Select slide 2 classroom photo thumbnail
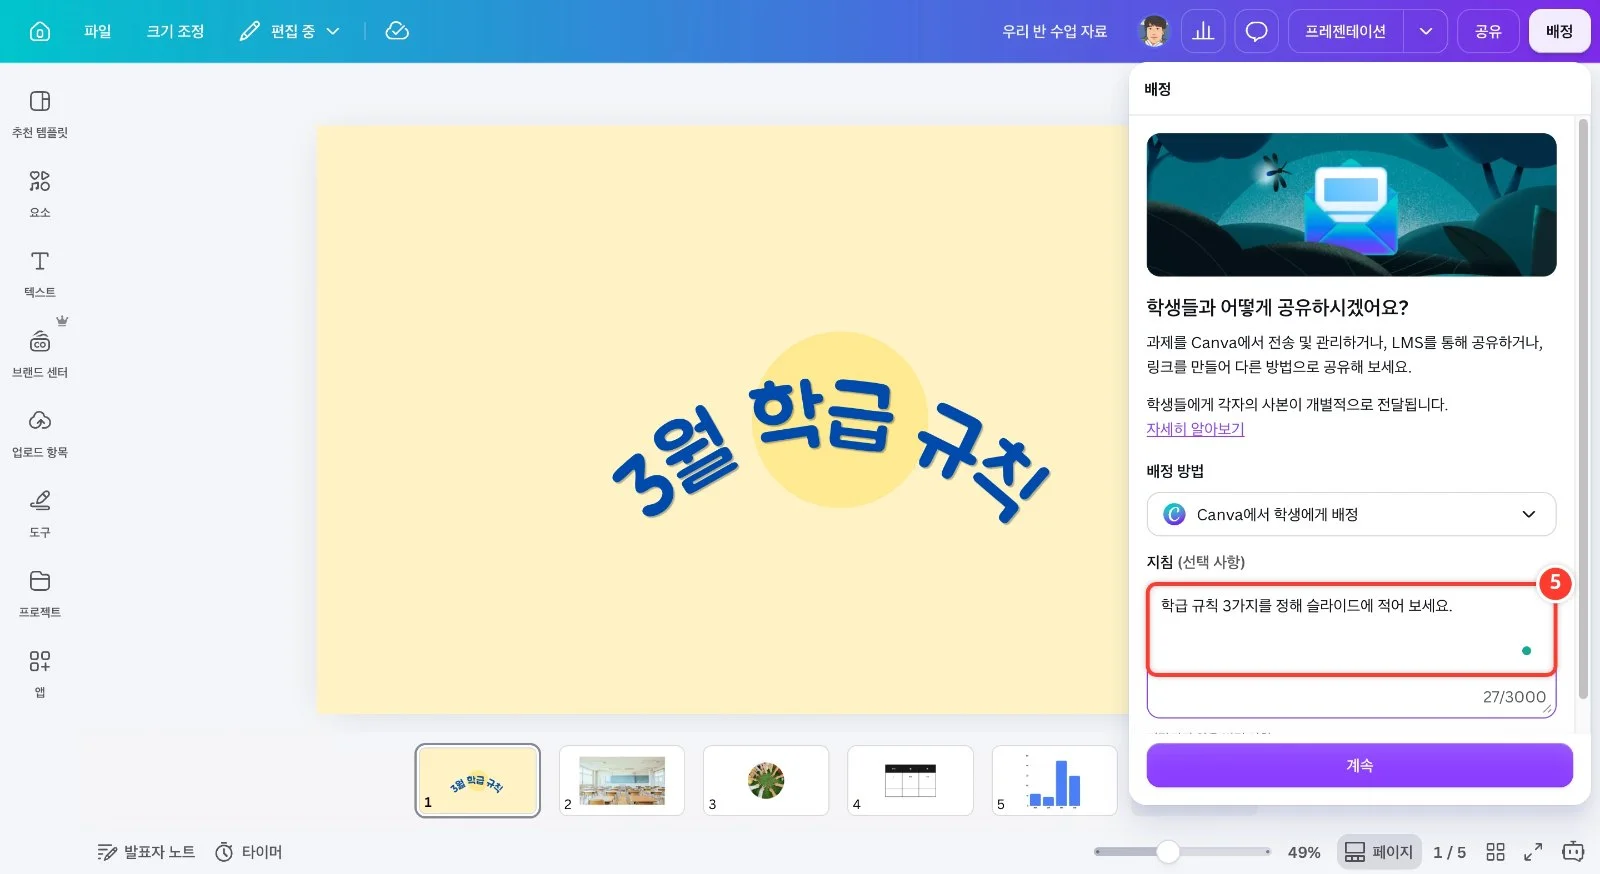Viewport: 1600px width, 874px height. [x=622, y=780]
